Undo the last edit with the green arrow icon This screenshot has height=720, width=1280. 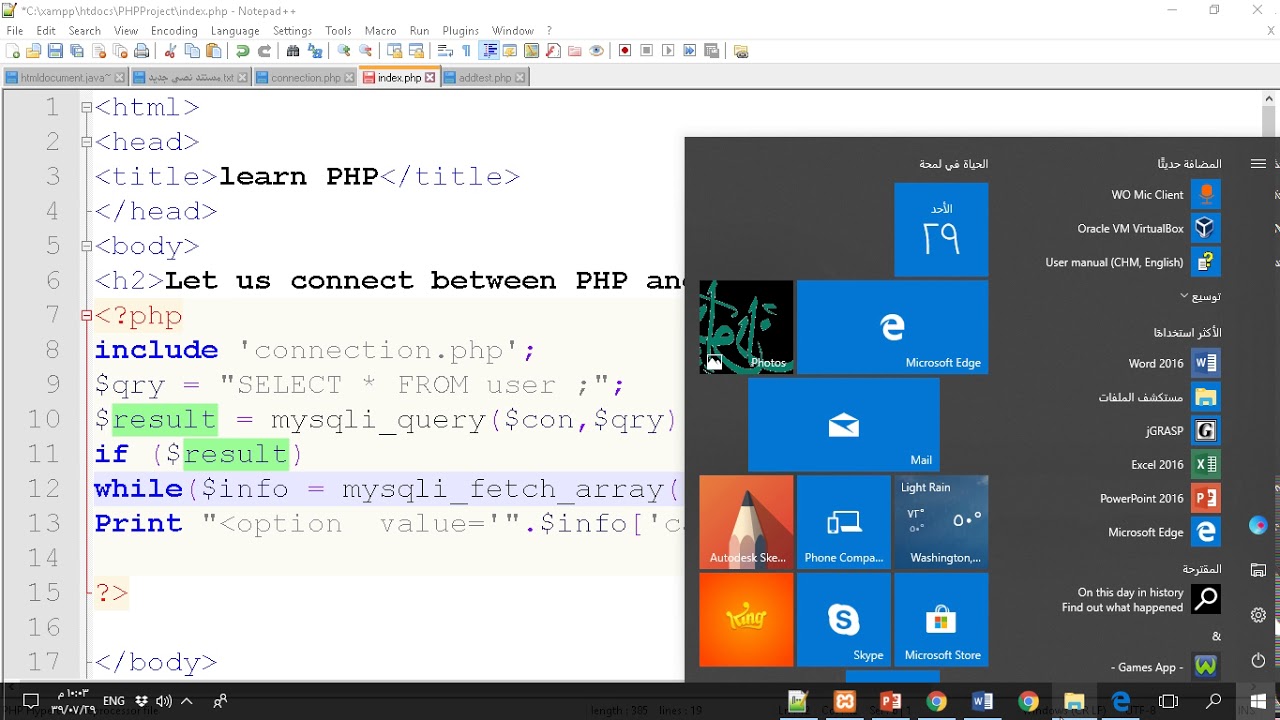click(242, 51)
